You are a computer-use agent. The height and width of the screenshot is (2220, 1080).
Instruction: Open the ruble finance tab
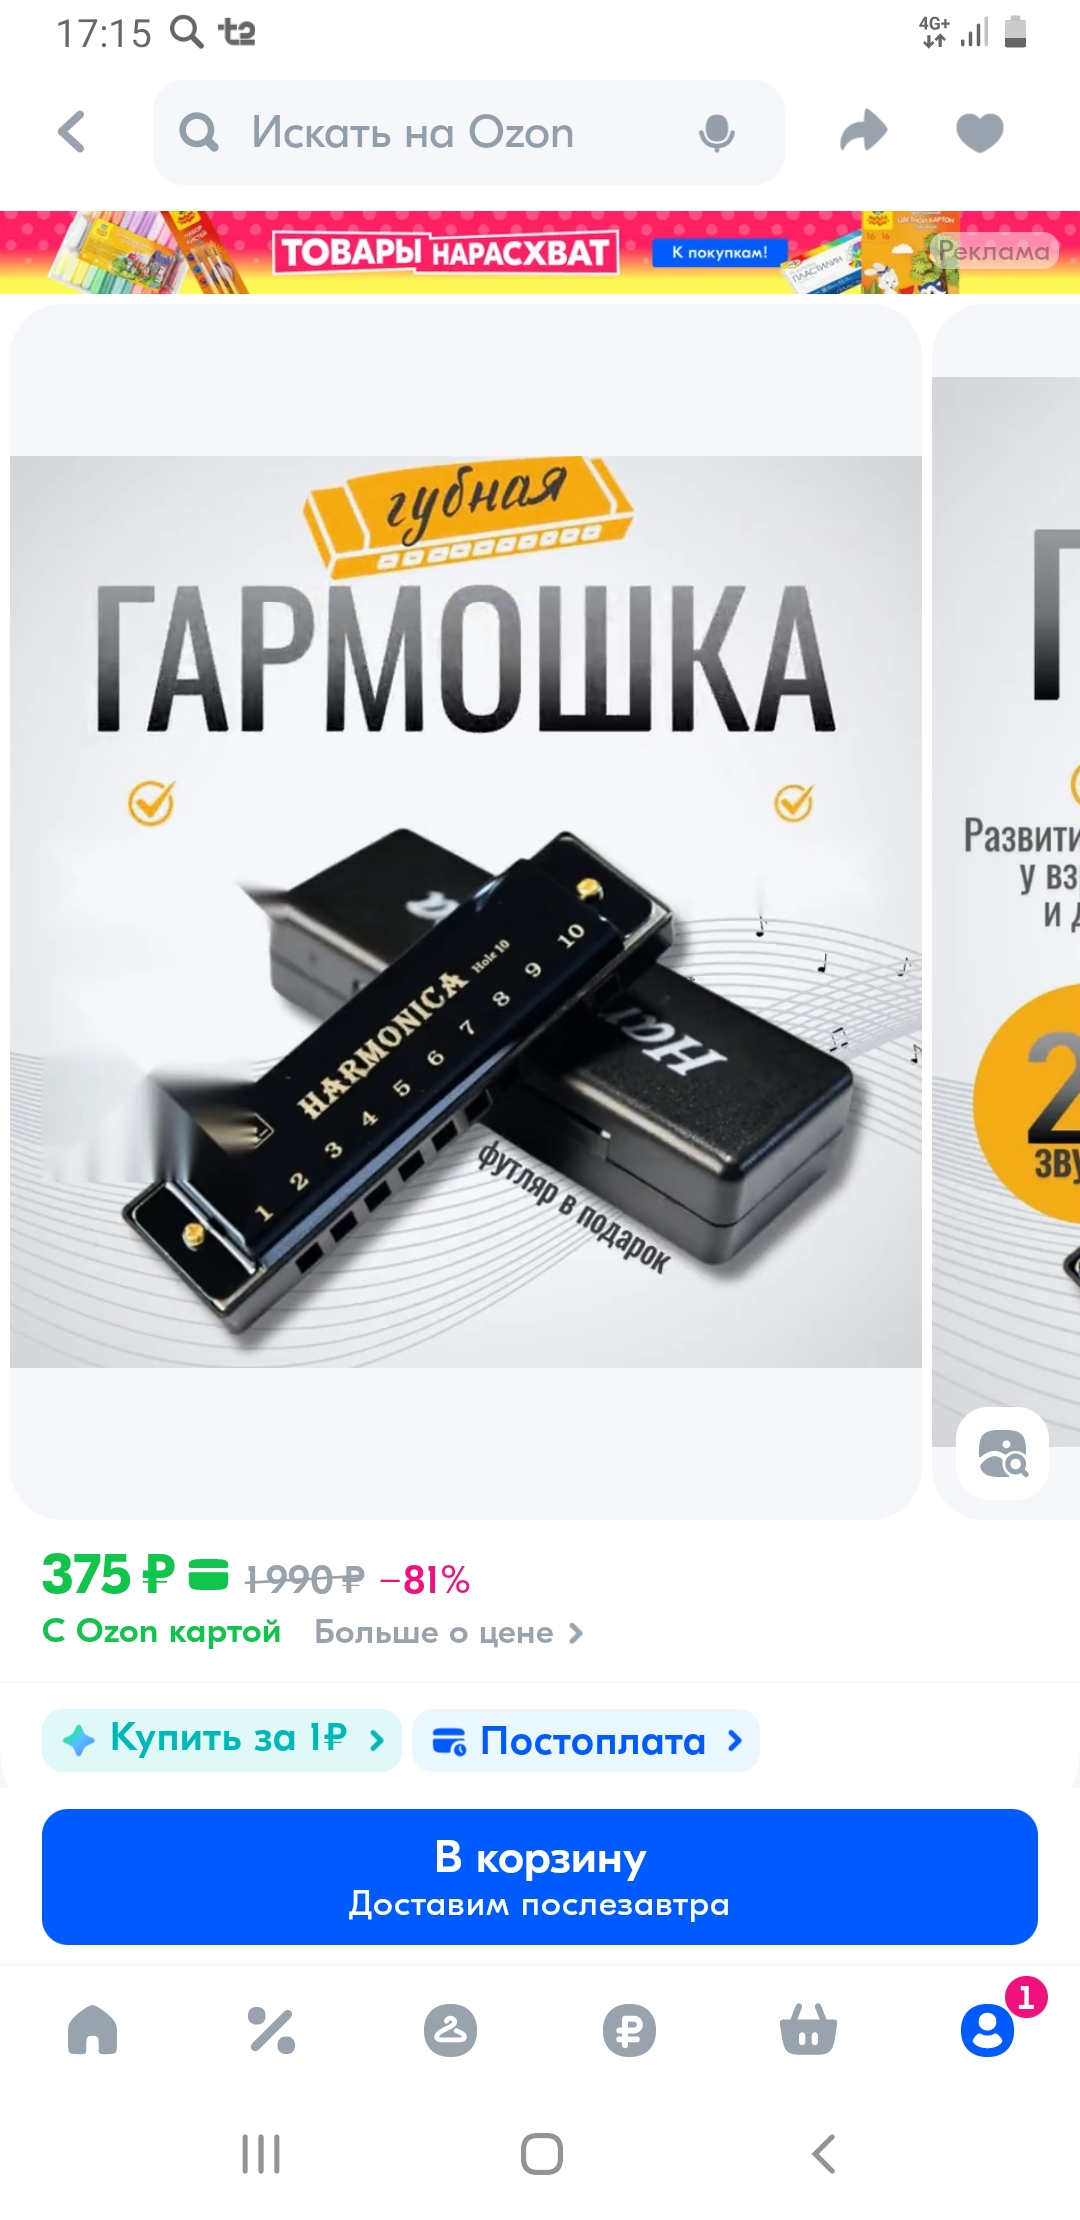tap(629, 2030)
